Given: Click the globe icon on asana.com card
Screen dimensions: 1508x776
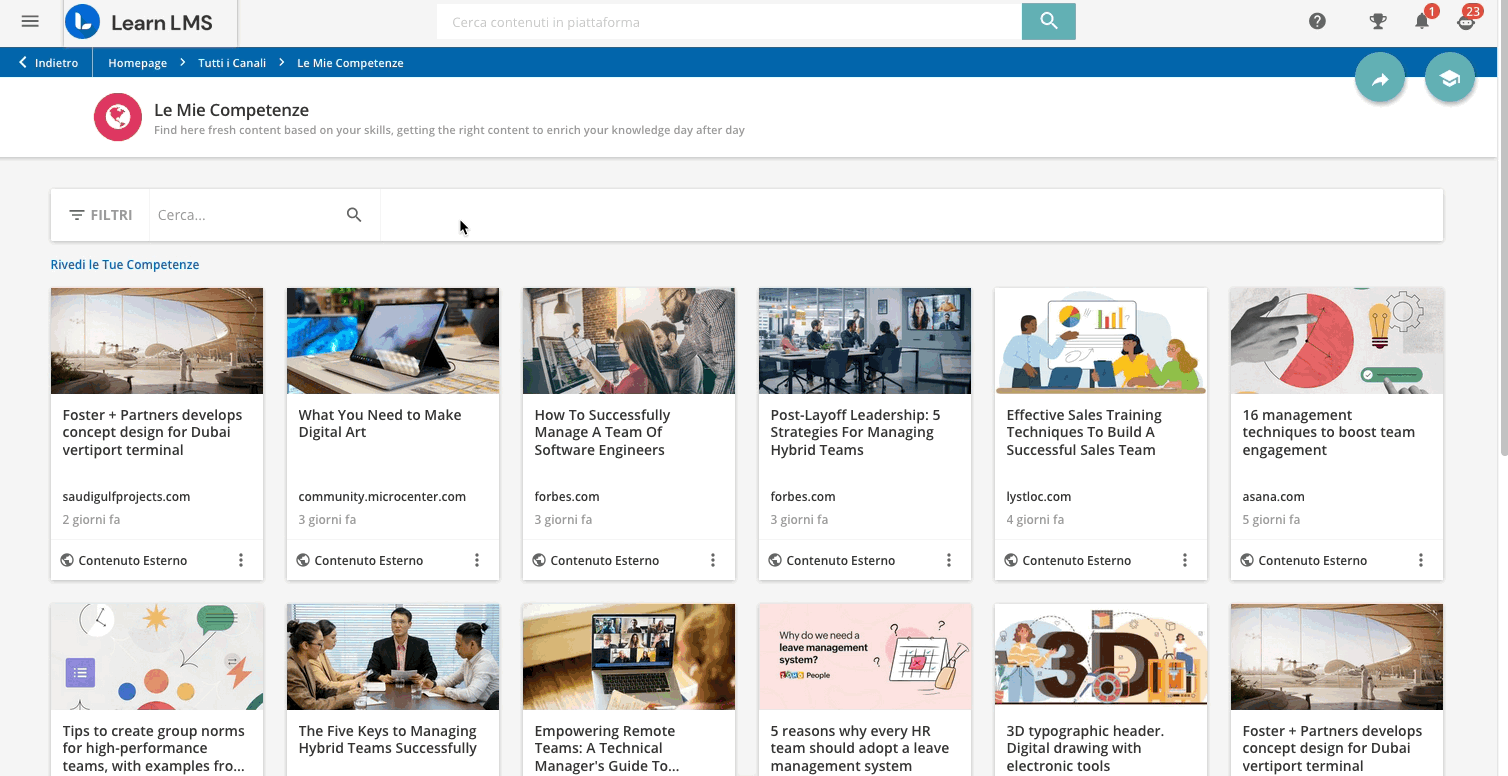Looking at the screenshot, I should coord(1247,560).
